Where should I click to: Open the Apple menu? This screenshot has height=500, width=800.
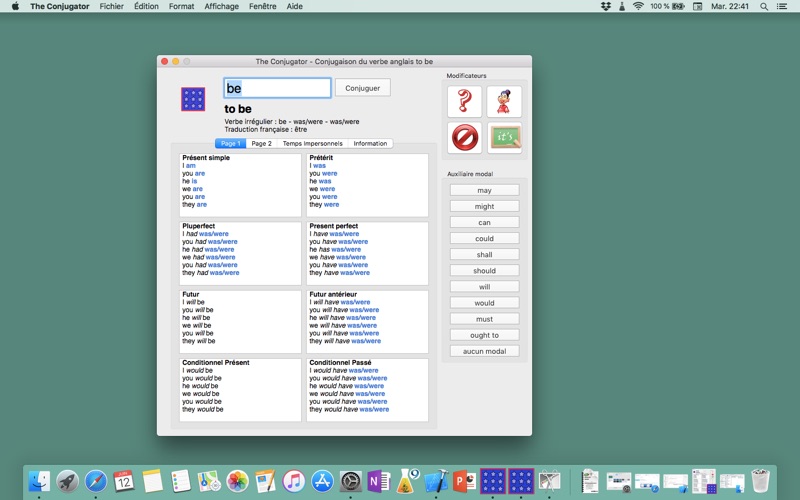15,6
